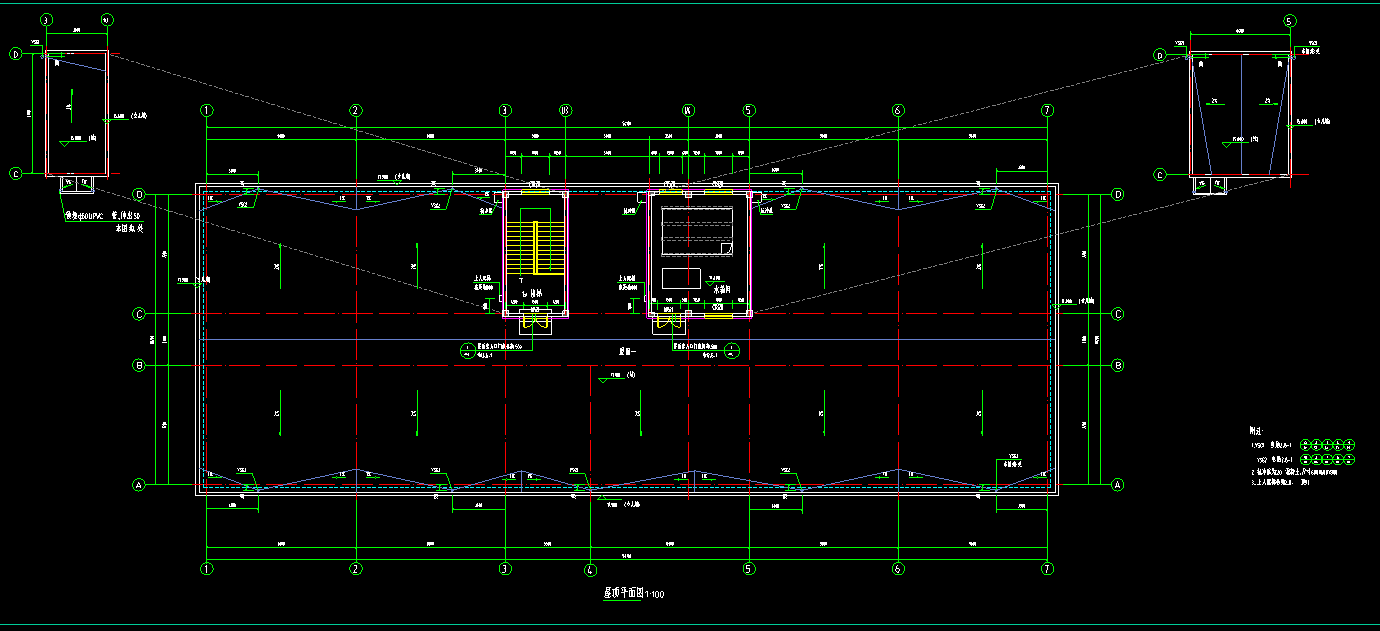
Task: Click axis bubble A on the left side
Action: (x=139, y=485)
